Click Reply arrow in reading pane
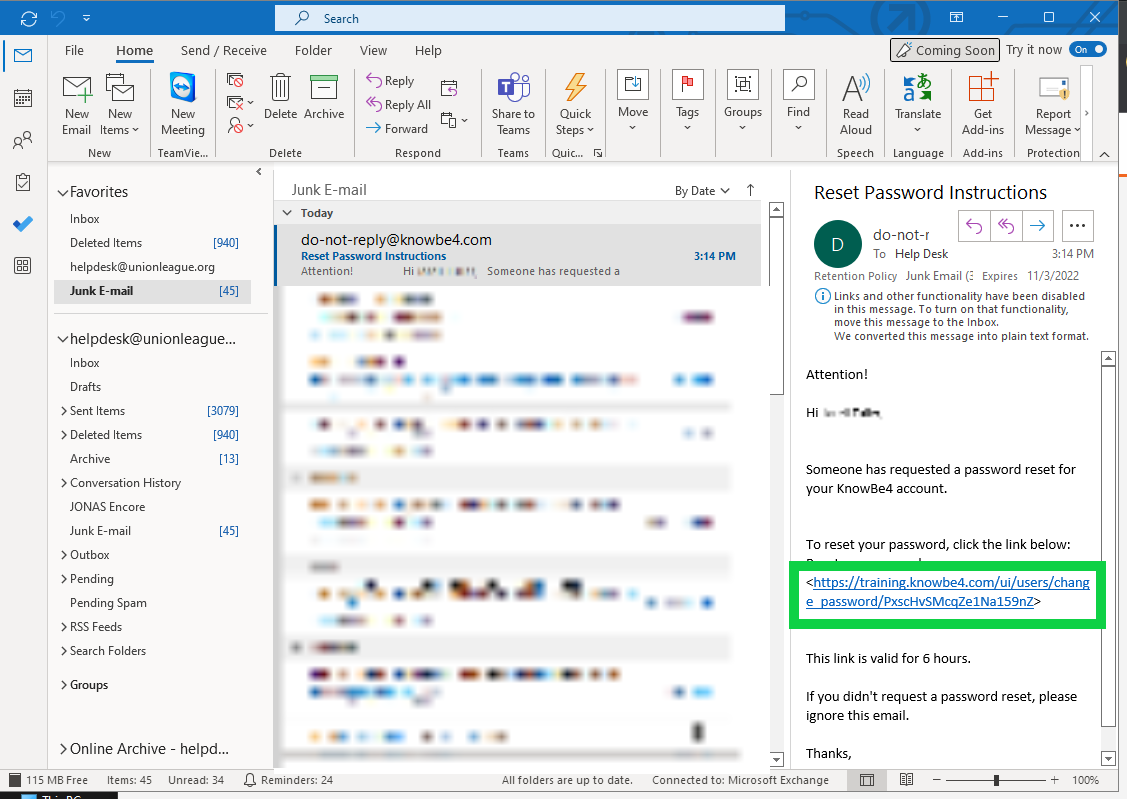1127x799 pixels. coord(974,226)
